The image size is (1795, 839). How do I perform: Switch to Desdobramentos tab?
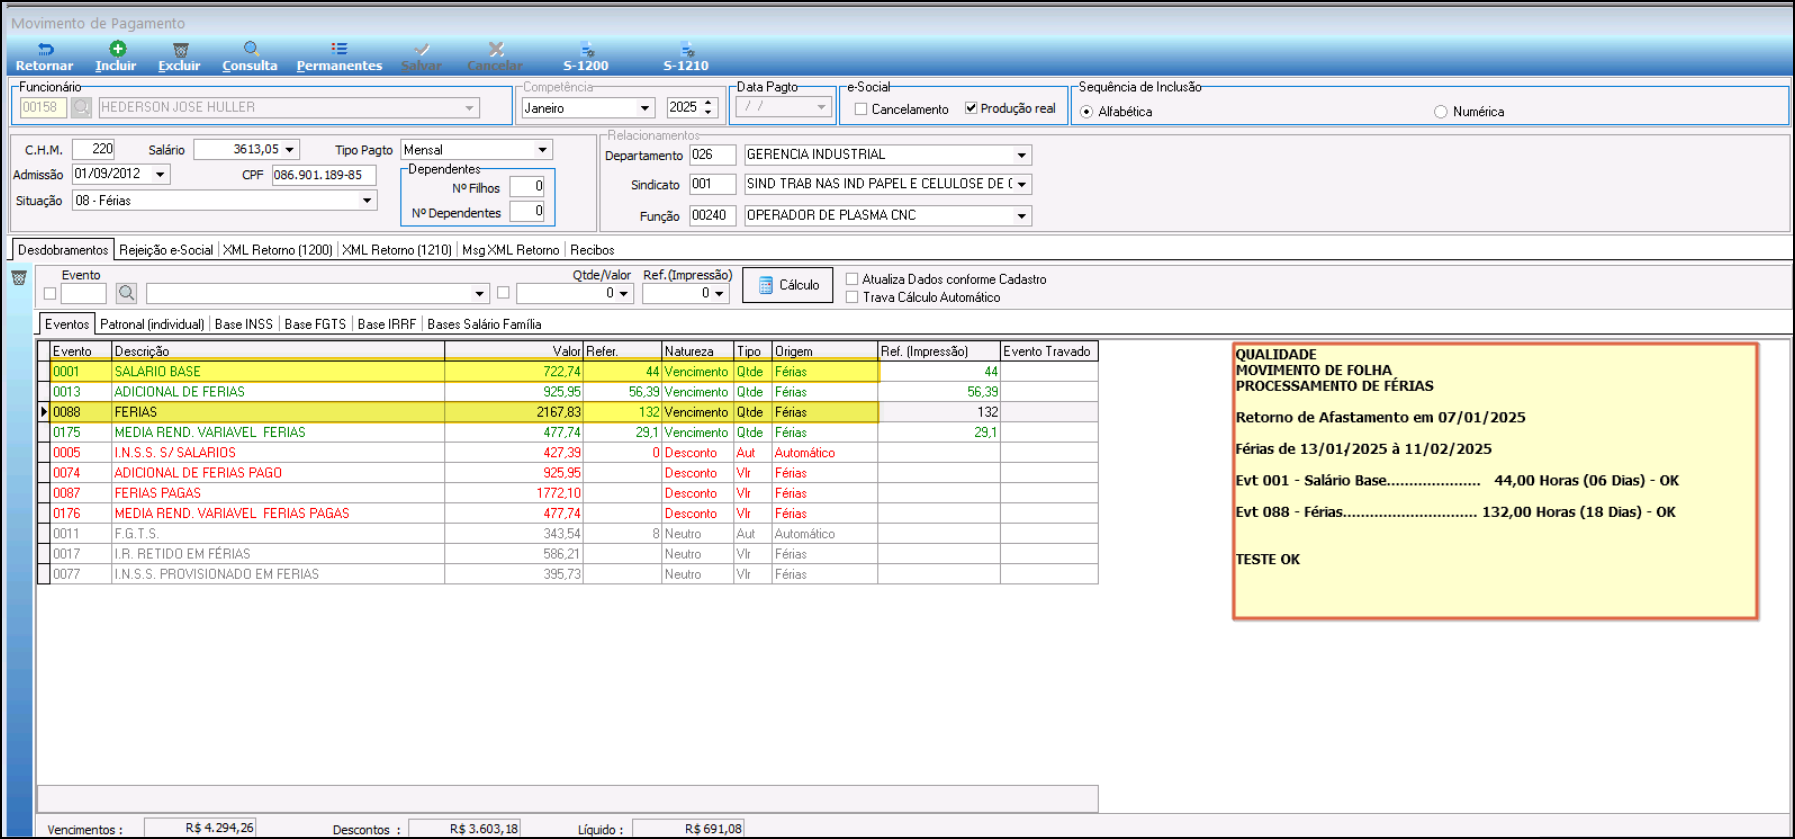click(63, 250)
